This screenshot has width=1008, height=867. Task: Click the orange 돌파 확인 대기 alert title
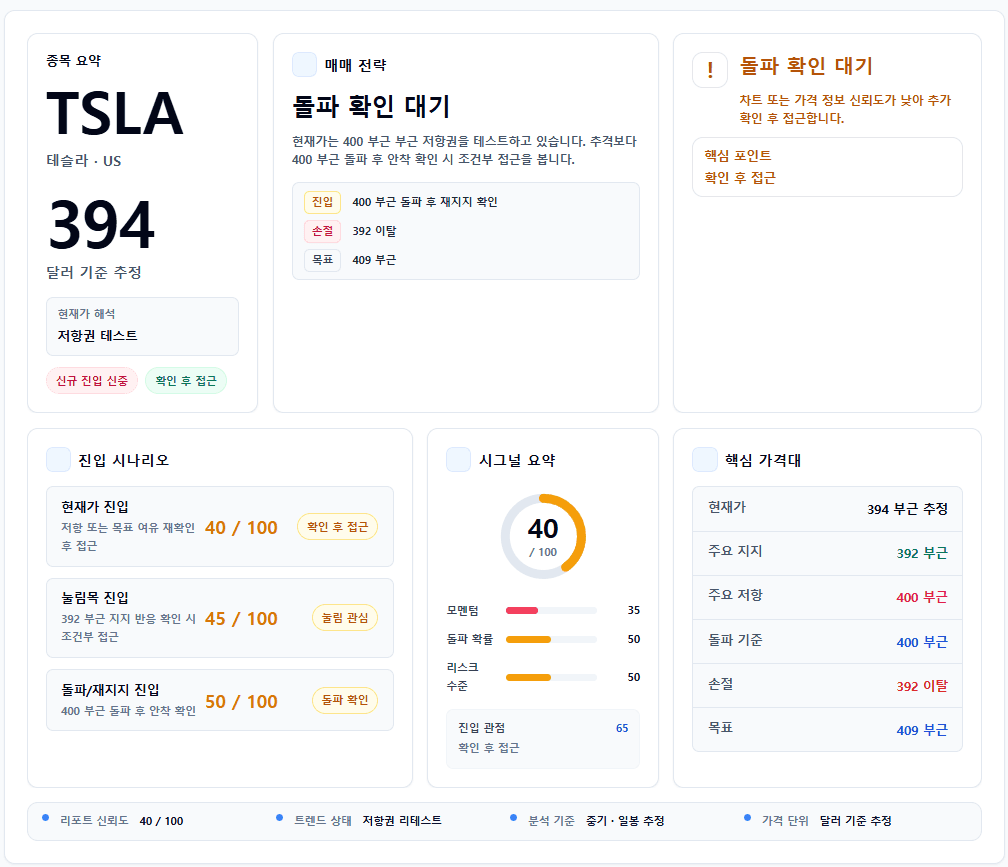(x=806, y=66)
